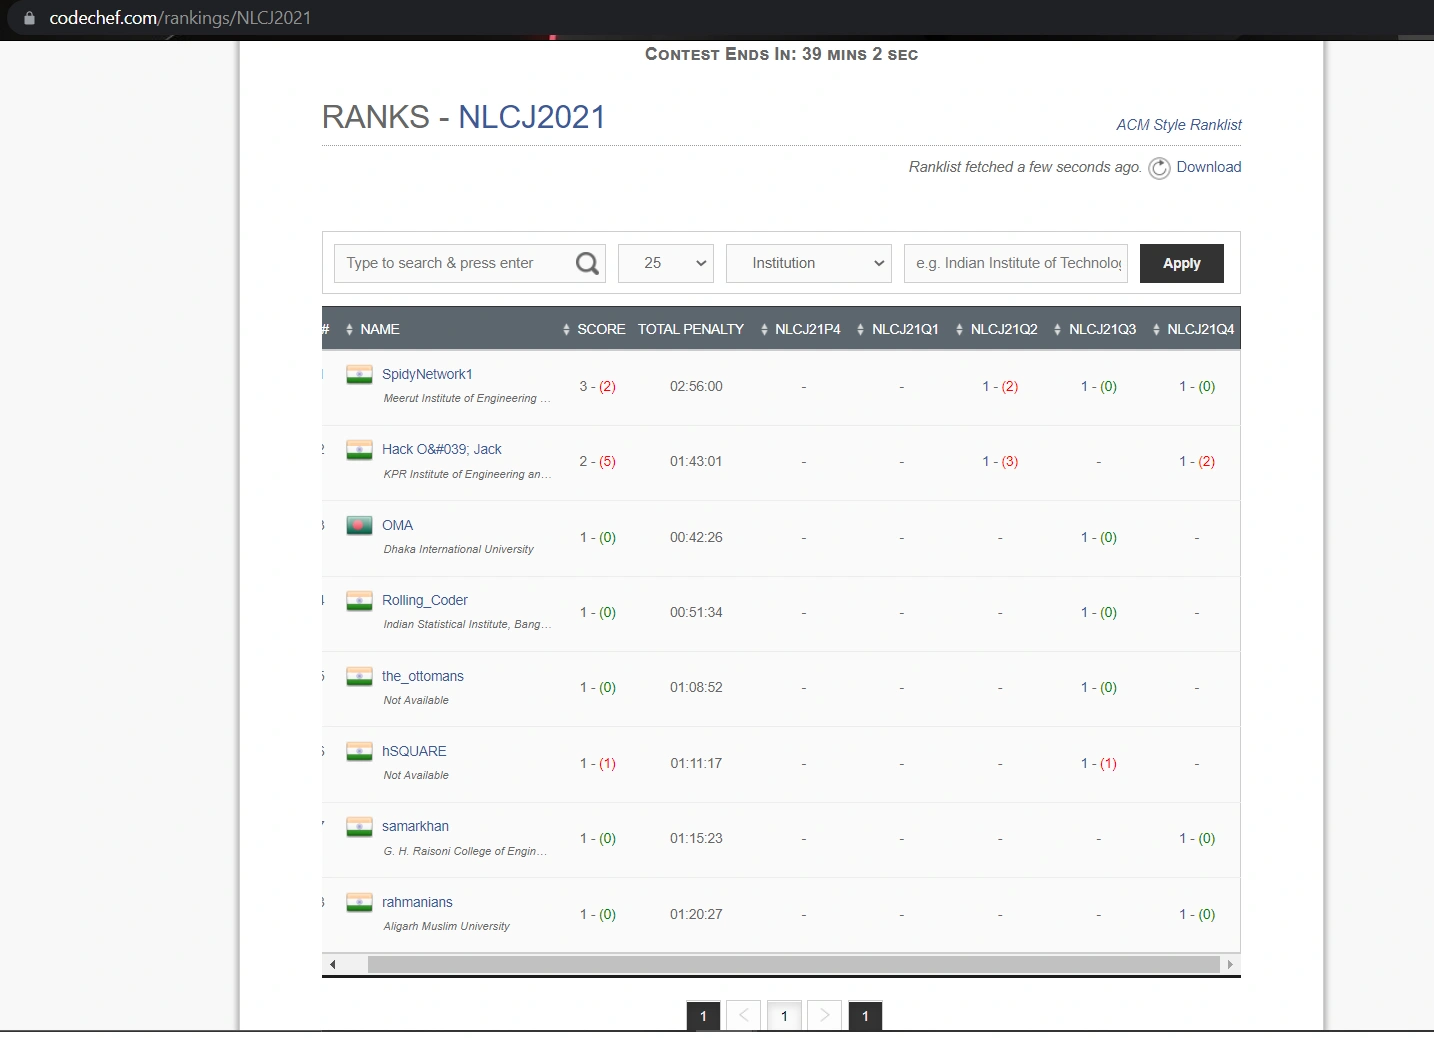The height and width of the screenshot is (1038, 1434).
Task: Click the institution name filter input
Action: click(x=1016, y=263)
